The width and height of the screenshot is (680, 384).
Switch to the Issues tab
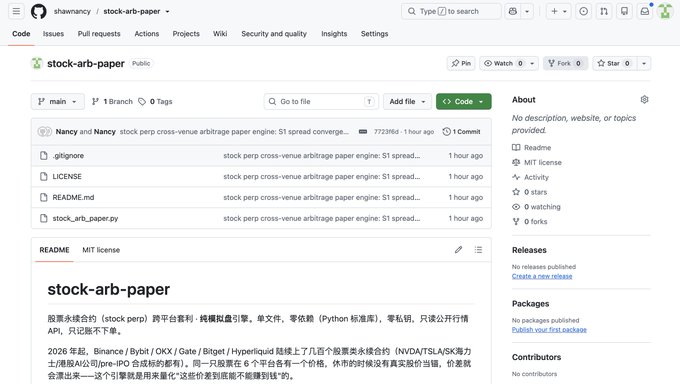[x=53, y=33]
